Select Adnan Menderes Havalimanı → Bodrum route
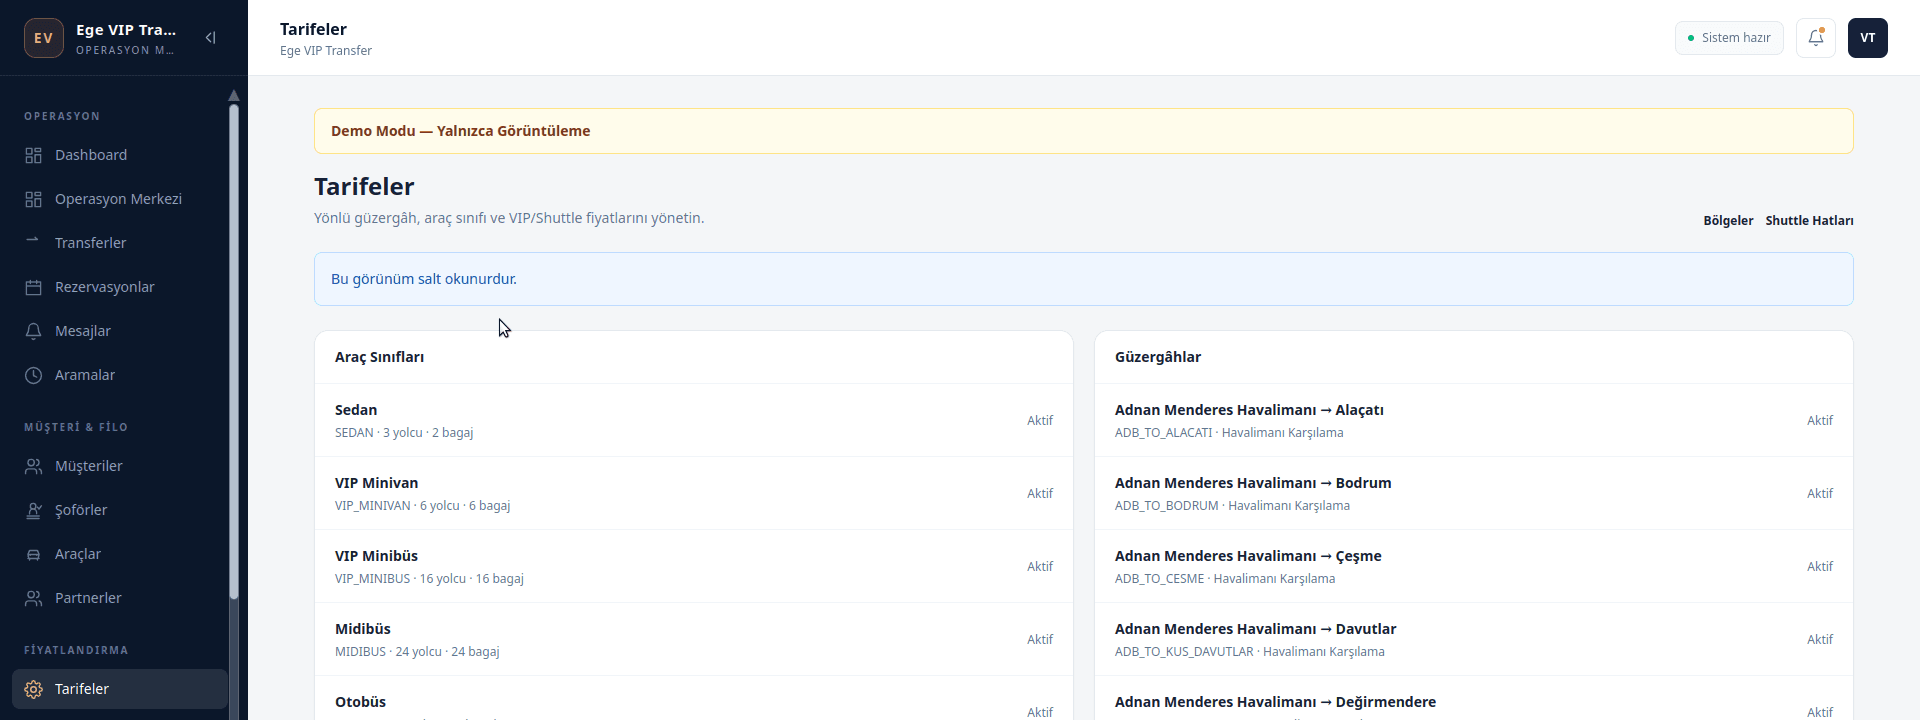The height and width of the screenshot is (720, 1920). 1474,493
